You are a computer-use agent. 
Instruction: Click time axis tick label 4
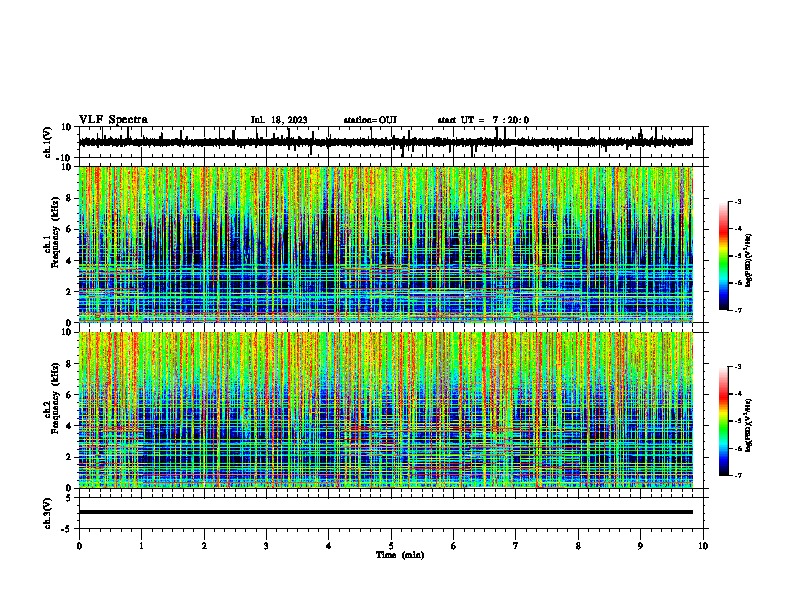[x=329, y=546]
